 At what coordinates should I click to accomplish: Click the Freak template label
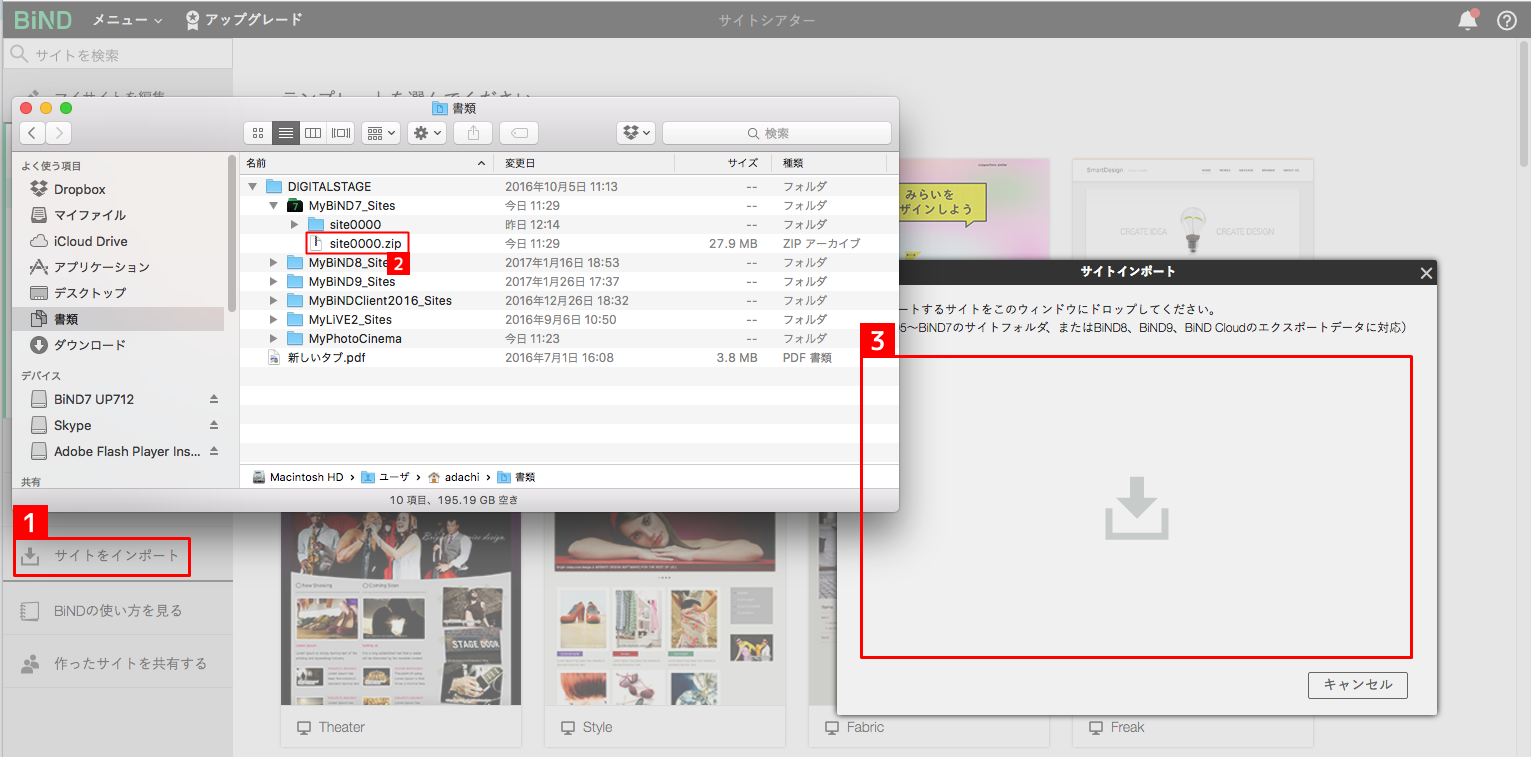[1127, 727]
